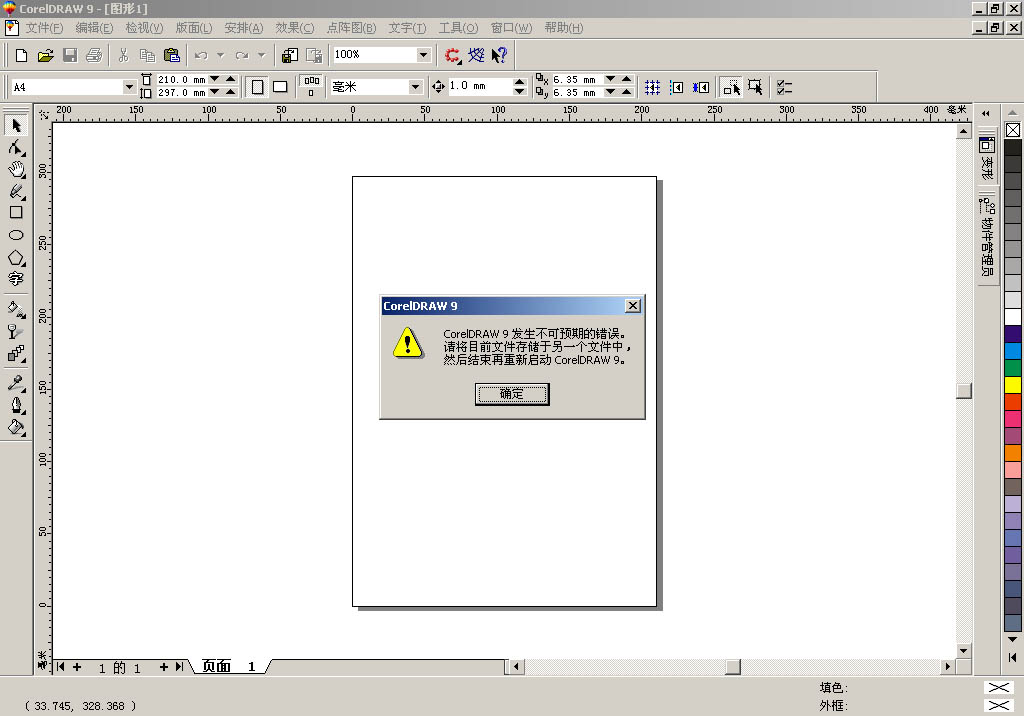
Task: Open the application launcher icon
Action: 452,56
